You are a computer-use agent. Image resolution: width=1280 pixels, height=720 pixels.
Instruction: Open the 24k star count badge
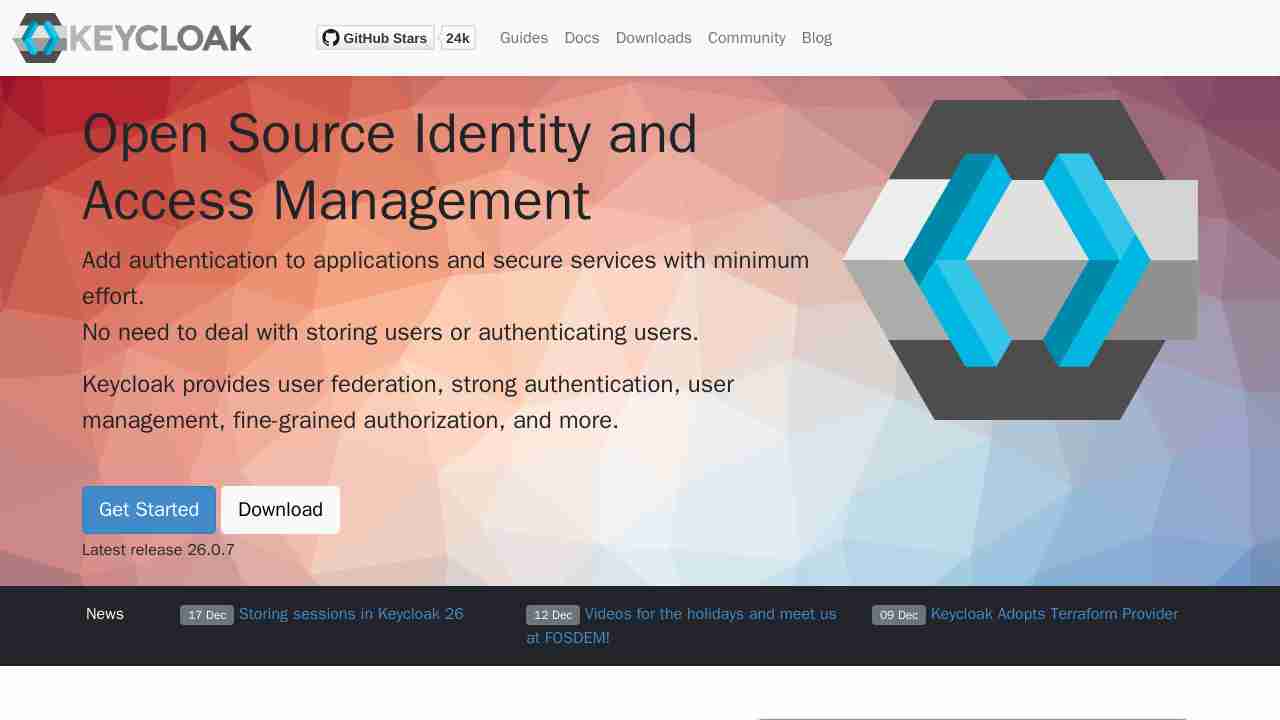458,38
